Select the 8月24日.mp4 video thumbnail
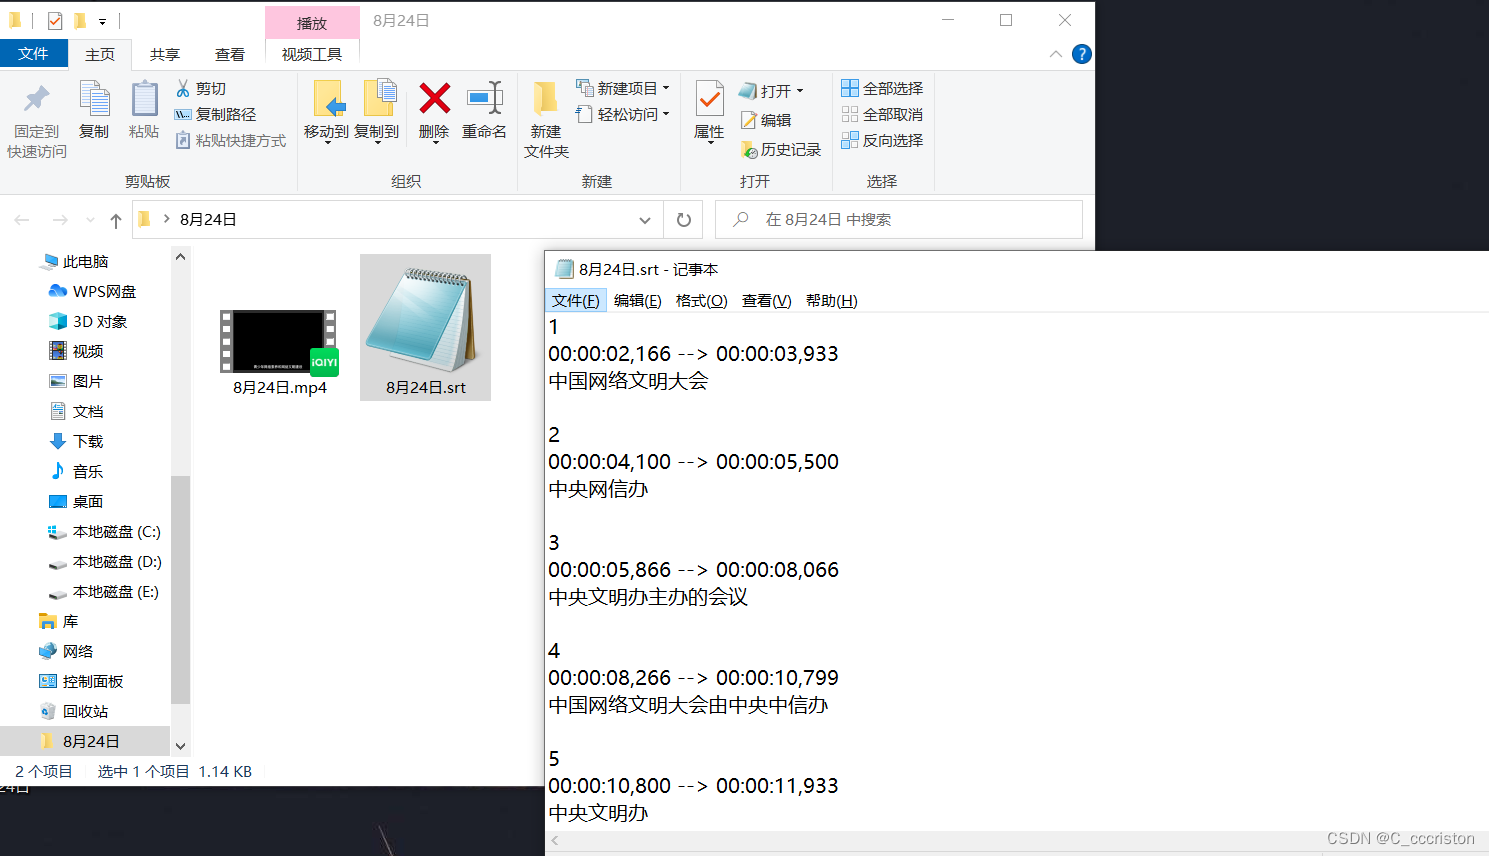The width and height of the screenshot is (1489, 856). pyautogui.click(x=279, y=342)
